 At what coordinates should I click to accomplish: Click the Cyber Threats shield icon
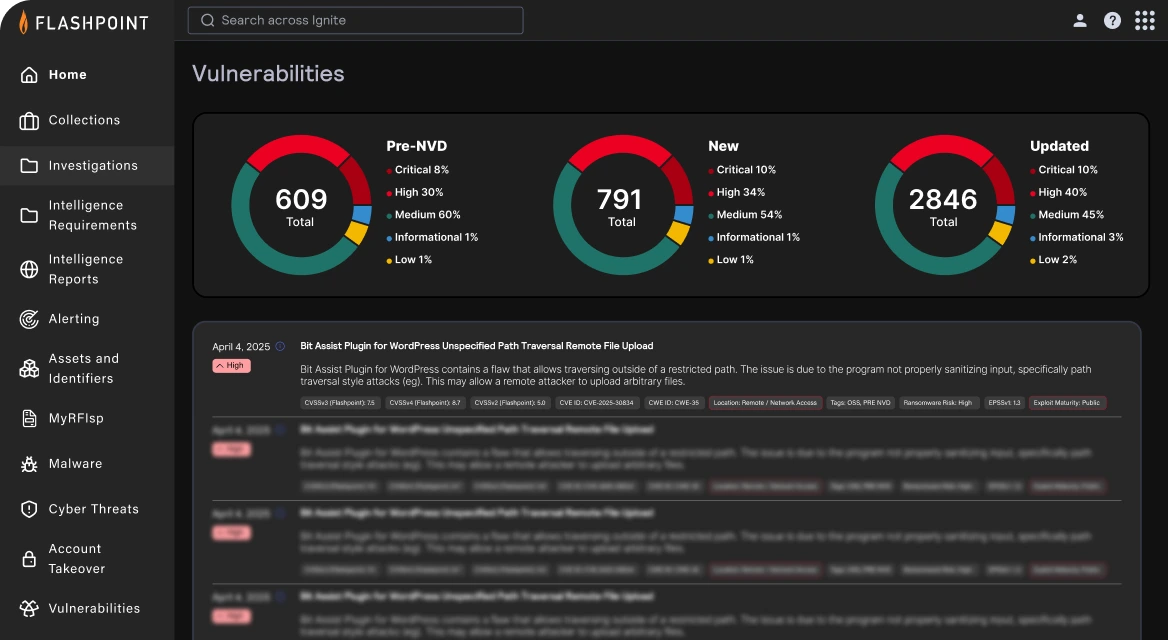29,509
